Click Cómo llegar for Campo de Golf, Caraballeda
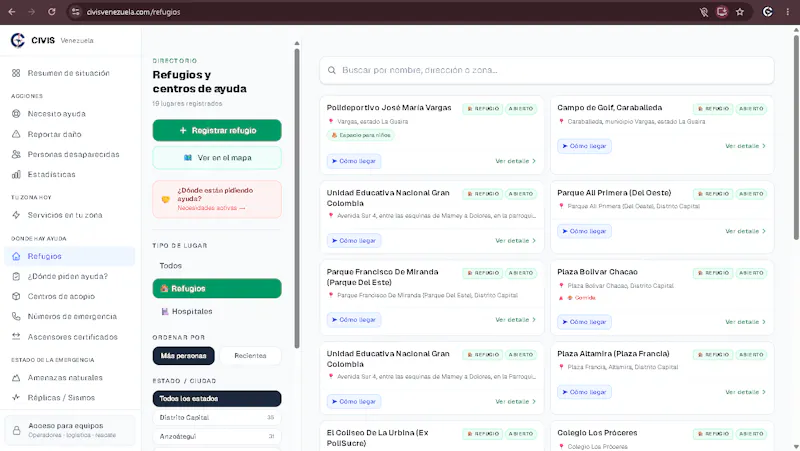The width and height of the screenshot is (800, 451). pyautogui.click(x=584, y=146)
